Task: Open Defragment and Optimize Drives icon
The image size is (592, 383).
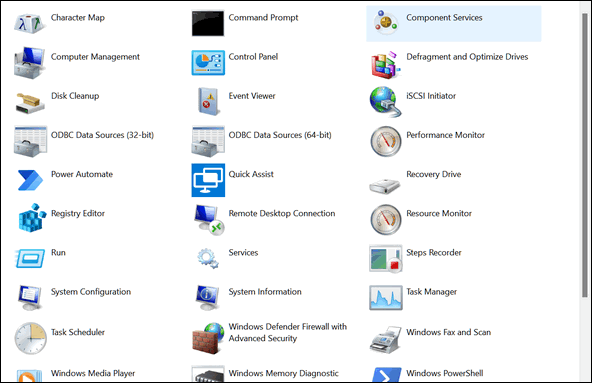Action: [x=385, y=65]
